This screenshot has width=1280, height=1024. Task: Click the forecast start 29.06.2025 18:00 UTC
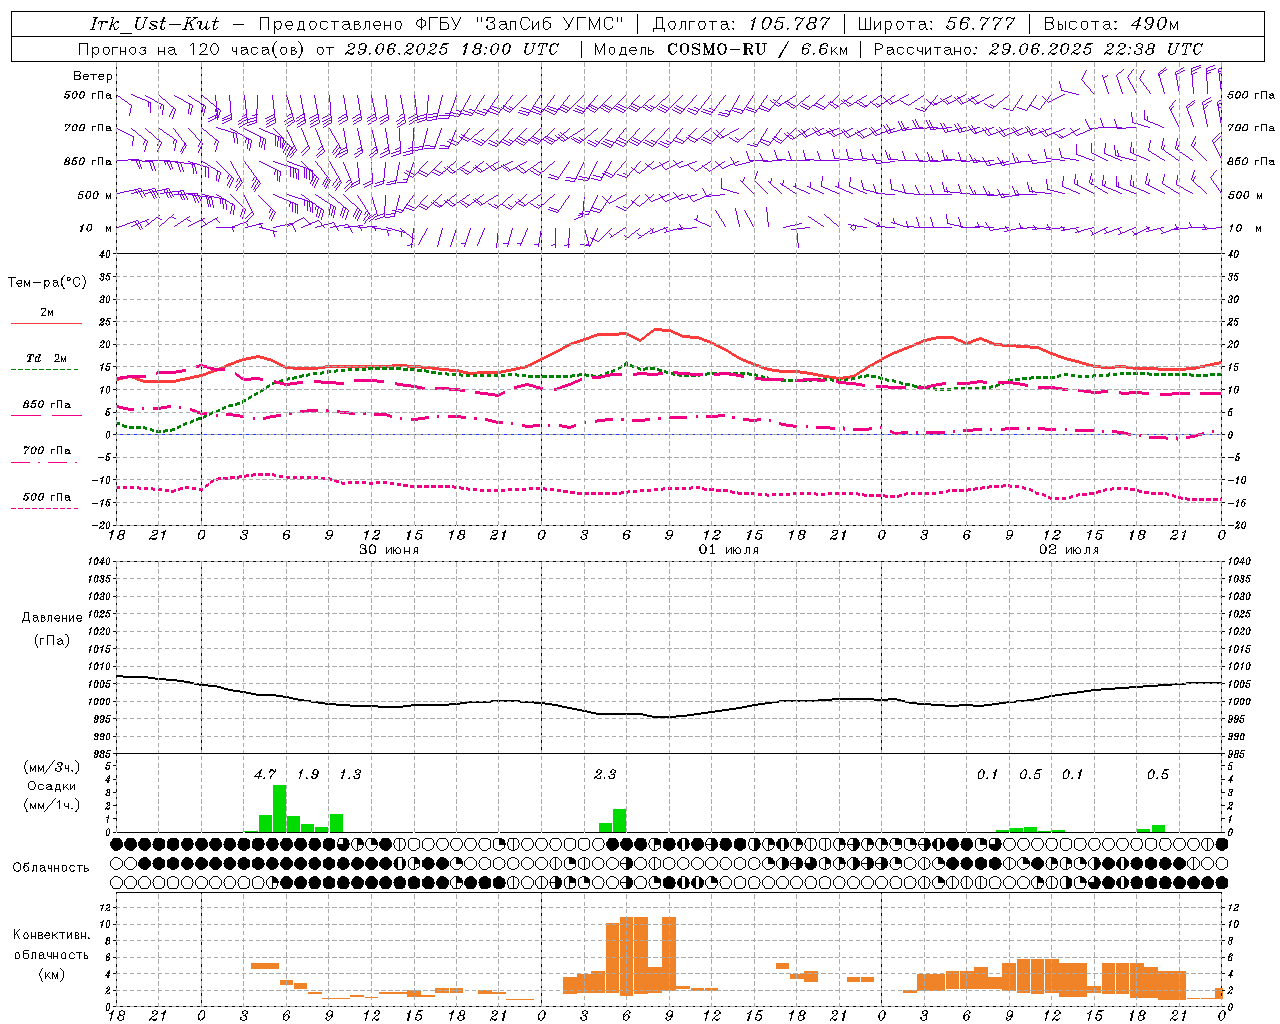[451, 49]
